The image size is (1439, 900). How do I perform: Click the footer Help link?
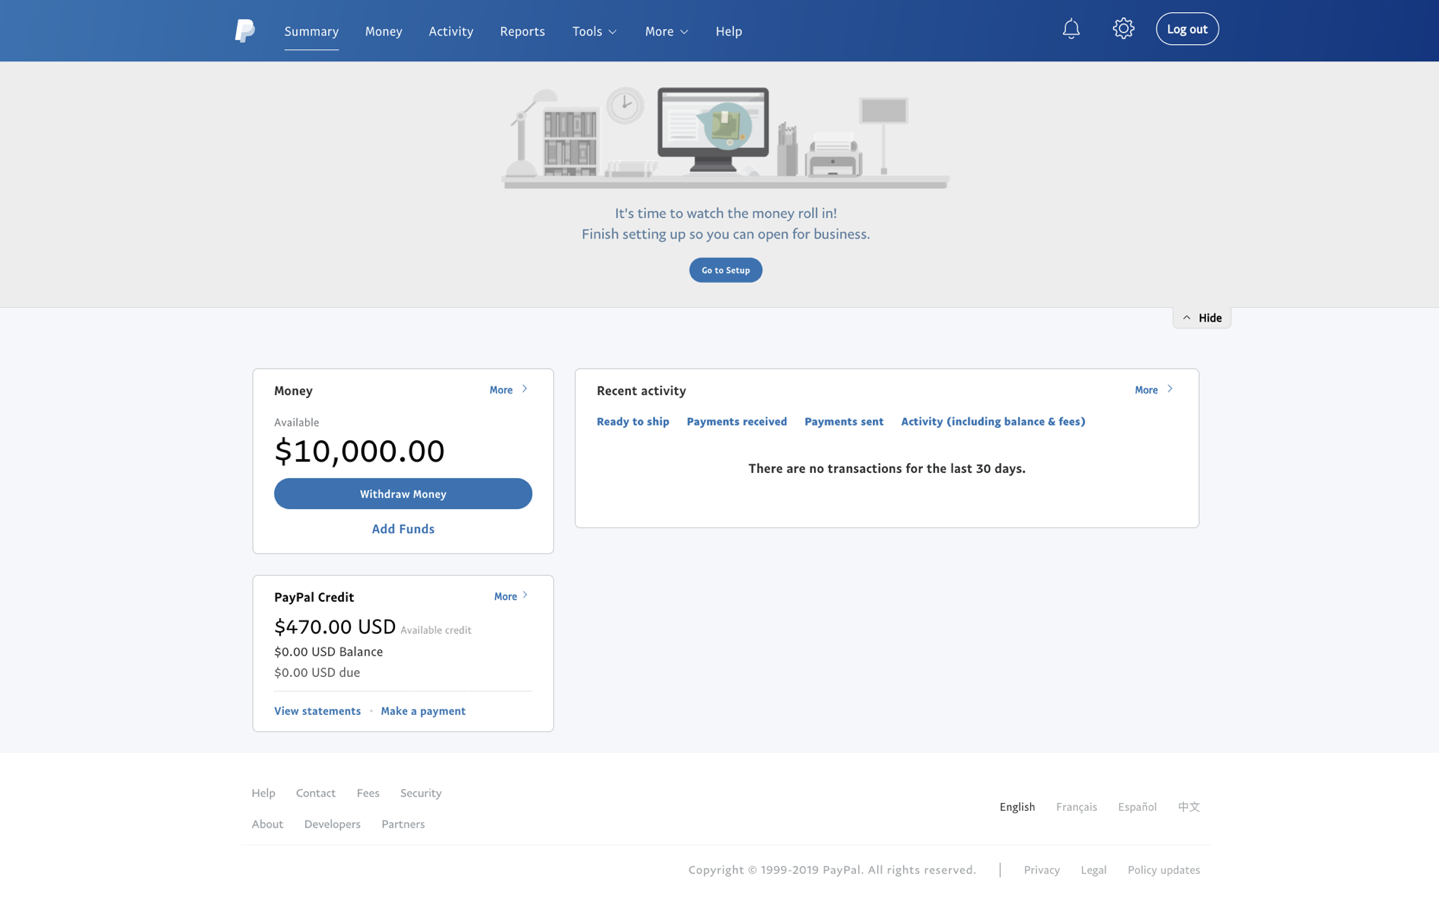pyautogui.click(x=263, y=793)
